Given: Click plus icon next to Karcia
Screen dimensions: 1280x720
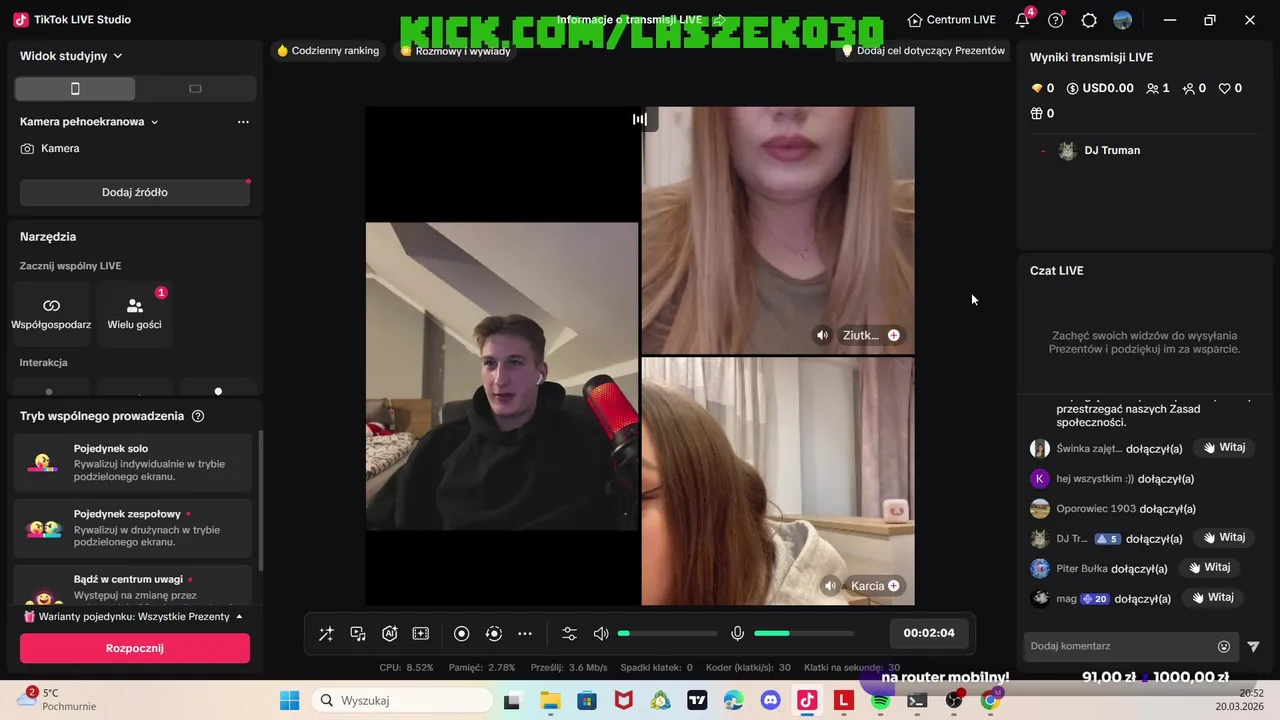Looking at the screenshot, I should pos(894,586).
